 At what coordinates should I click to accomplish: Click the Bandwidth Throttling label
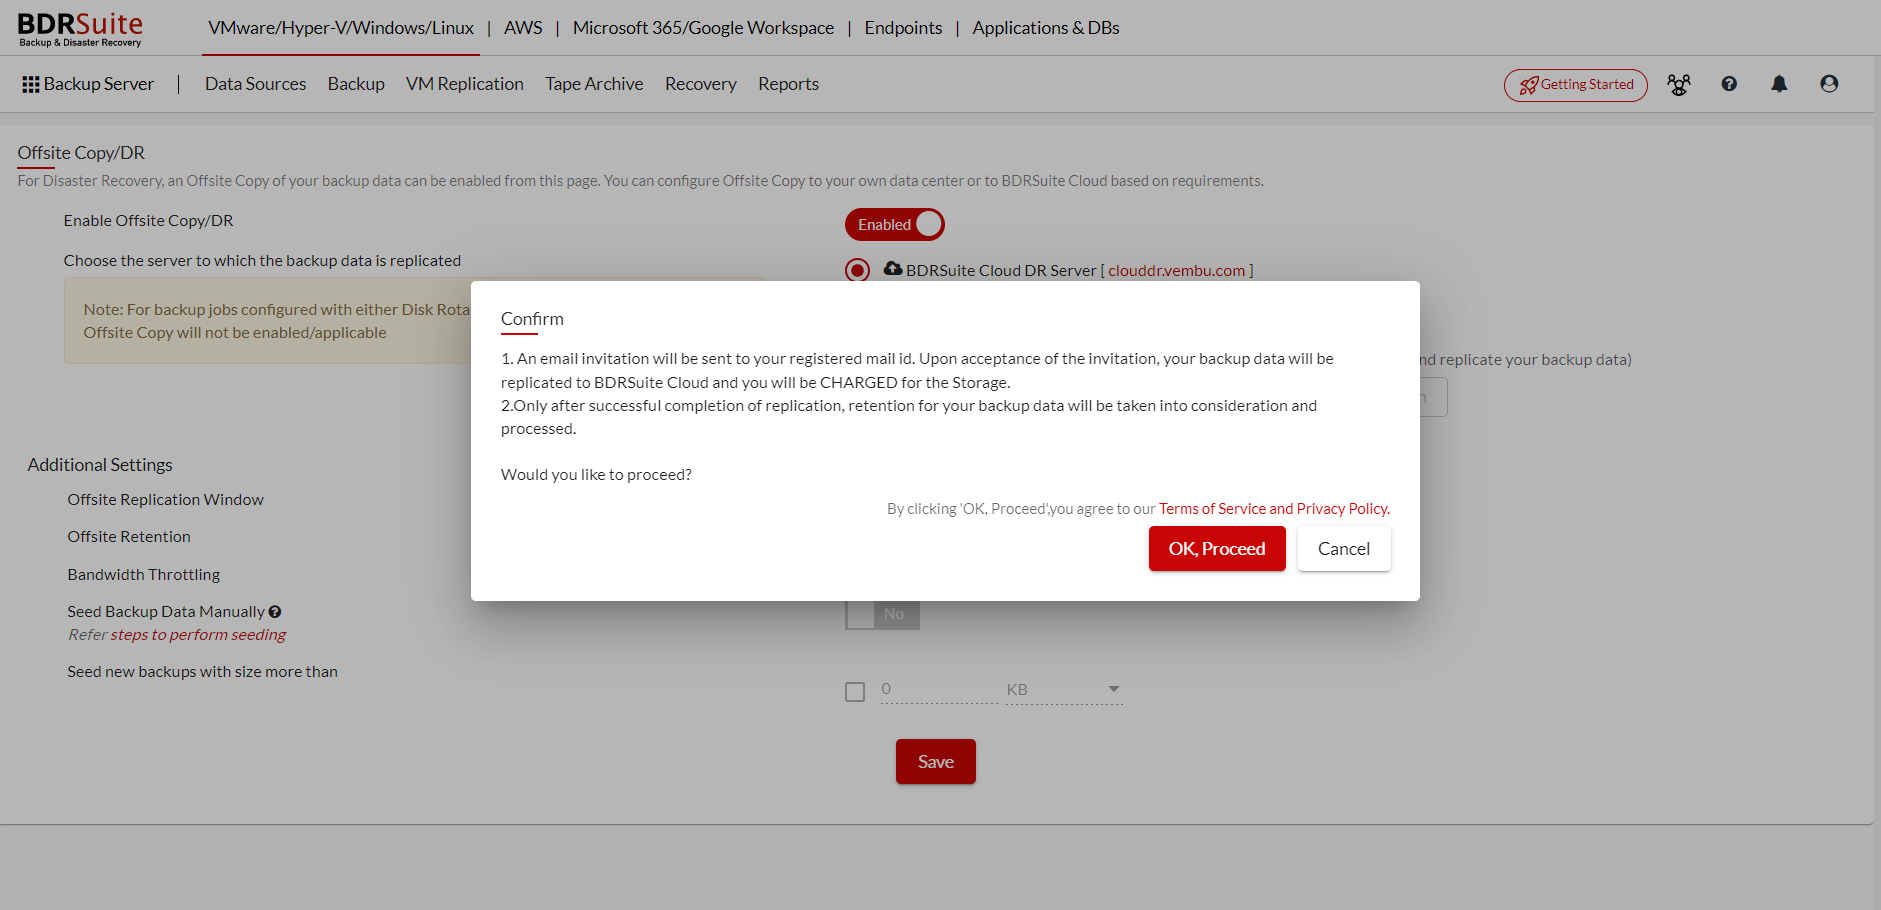click(144, 575)
